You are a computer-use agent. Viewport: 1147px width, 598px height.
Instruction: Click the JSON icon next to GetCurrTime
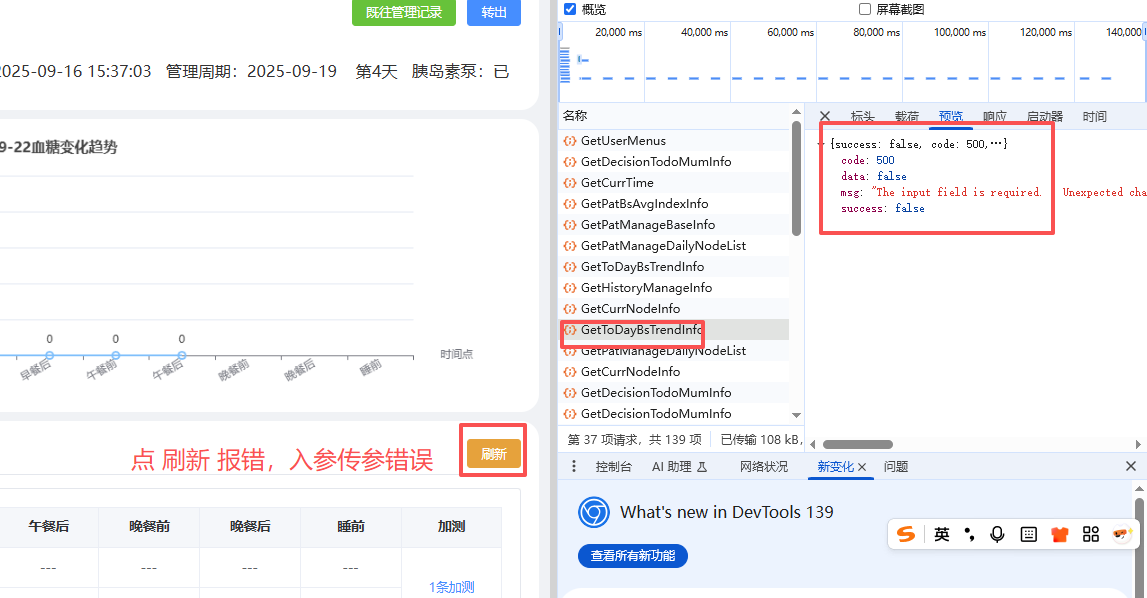pos(570,182)
